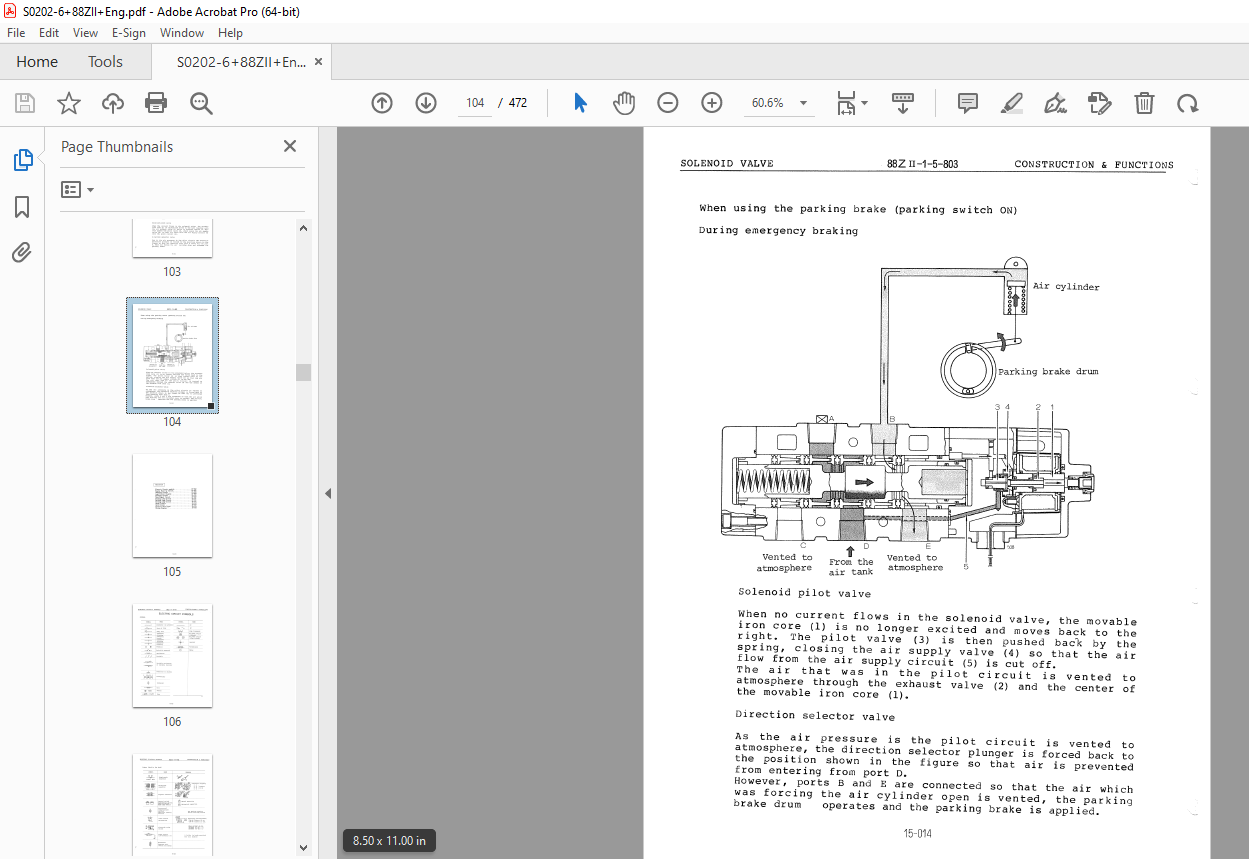Click the 'Parking brake drum' diagram label
1249x859 pixels.
pos(1048,372)
